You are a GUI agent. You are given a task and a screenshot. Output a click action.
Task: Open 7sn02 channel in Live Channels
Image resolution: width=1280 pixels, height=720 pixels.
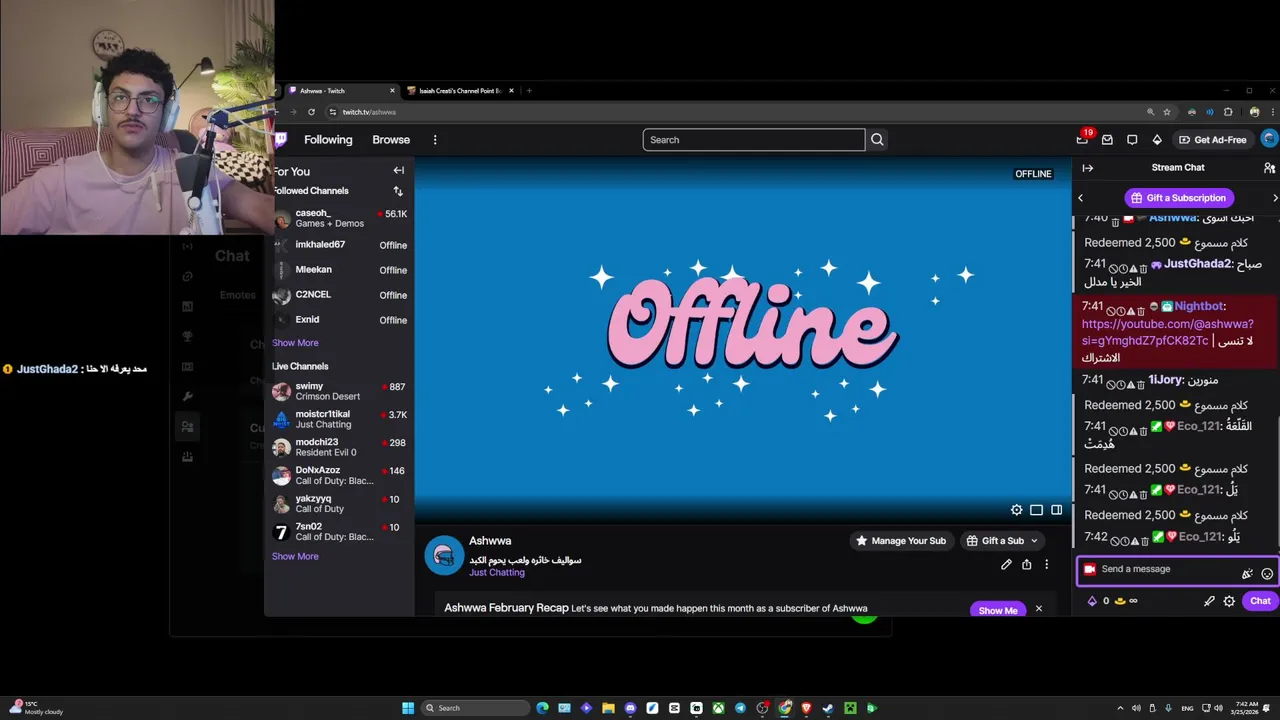pos(341,531)
